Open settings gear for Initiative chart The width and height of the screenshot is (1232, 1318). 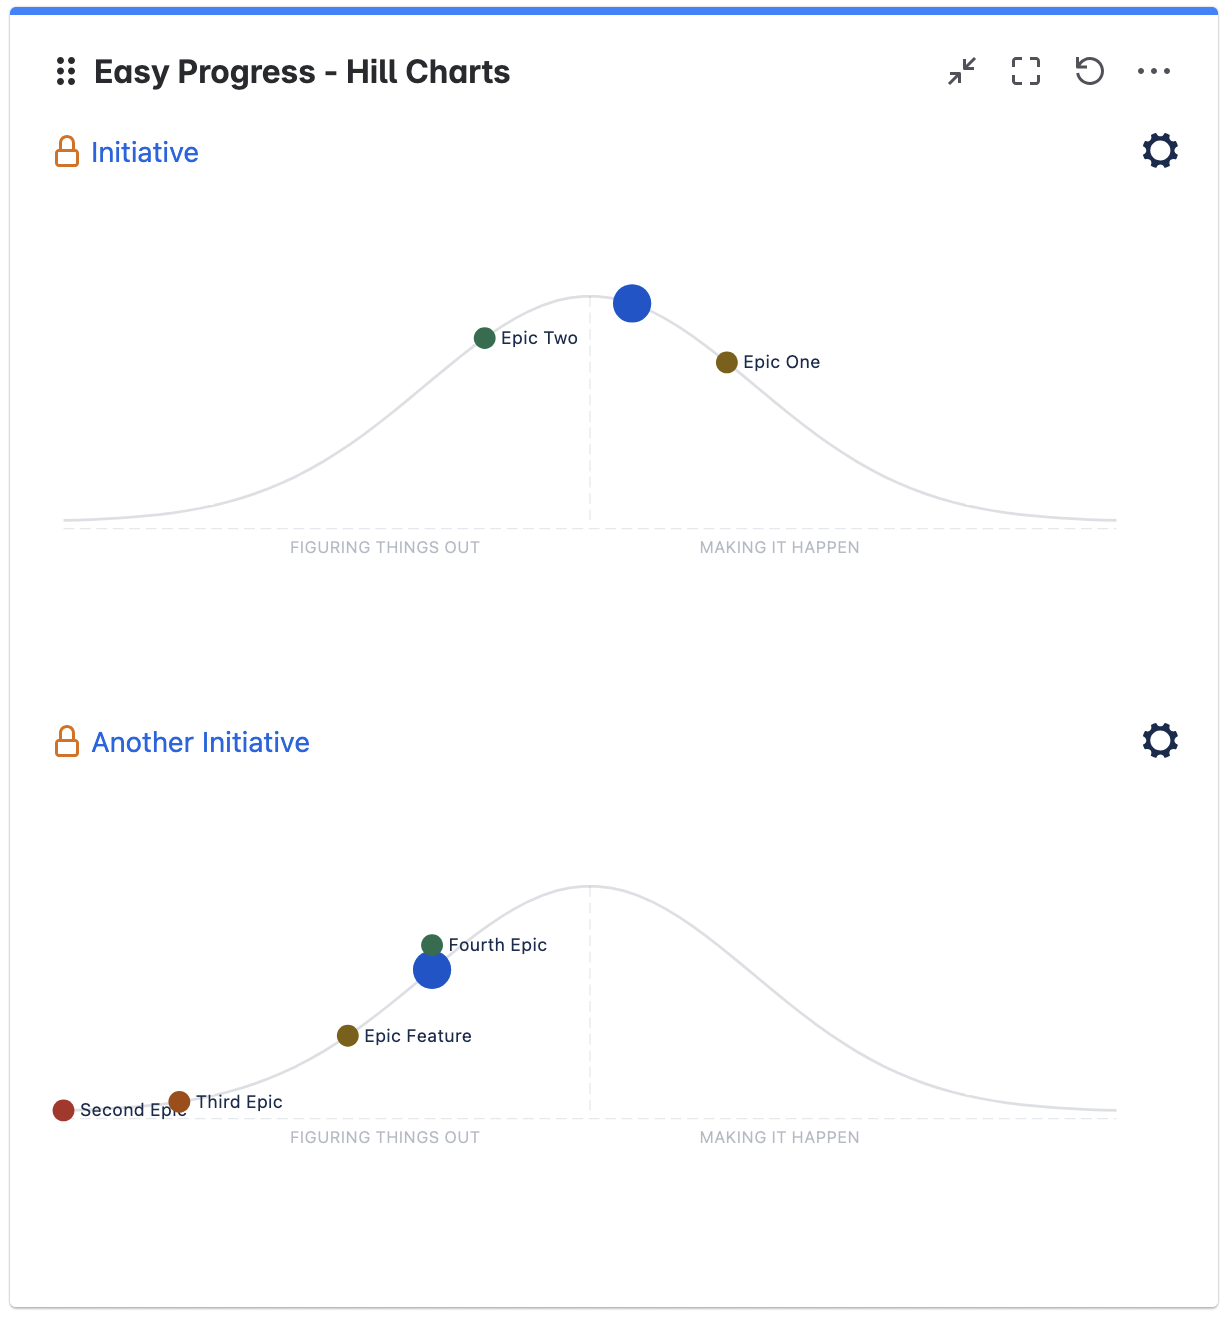[x=1160, y=151]
